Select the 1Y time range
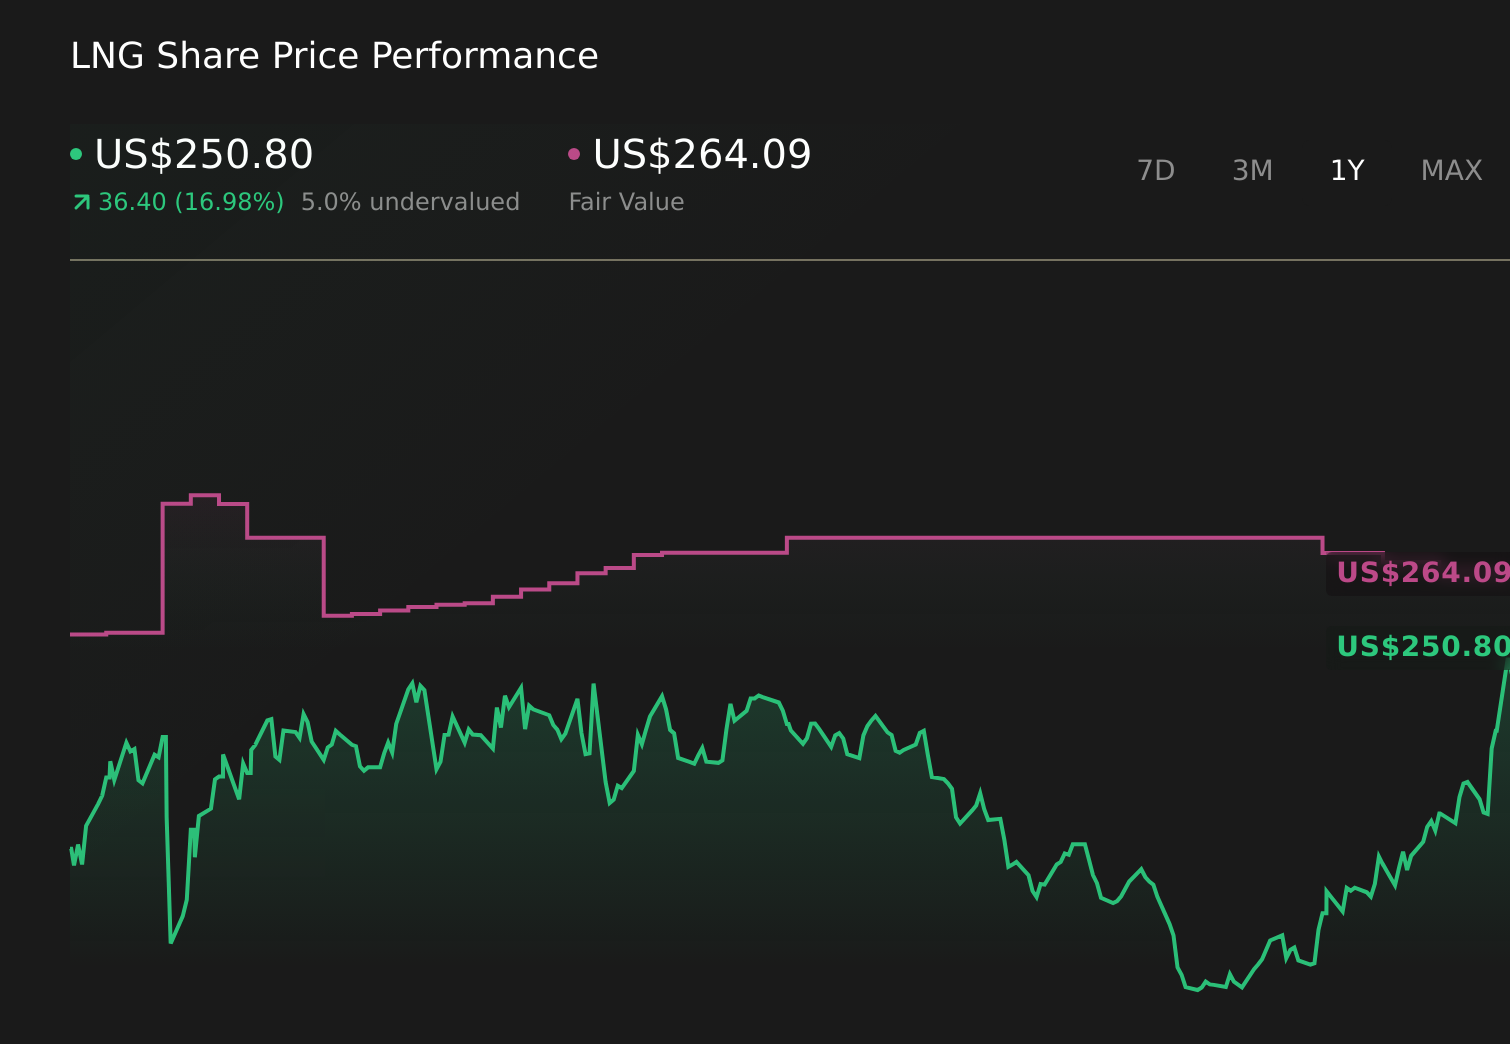The image size is (1510, 1044). [x=1347, y=170]
